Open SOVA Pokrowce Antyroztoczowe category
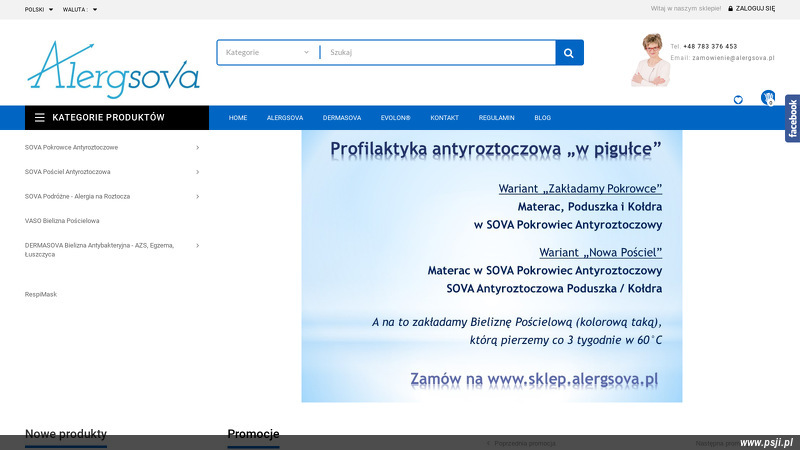 [x=71, y=147]
